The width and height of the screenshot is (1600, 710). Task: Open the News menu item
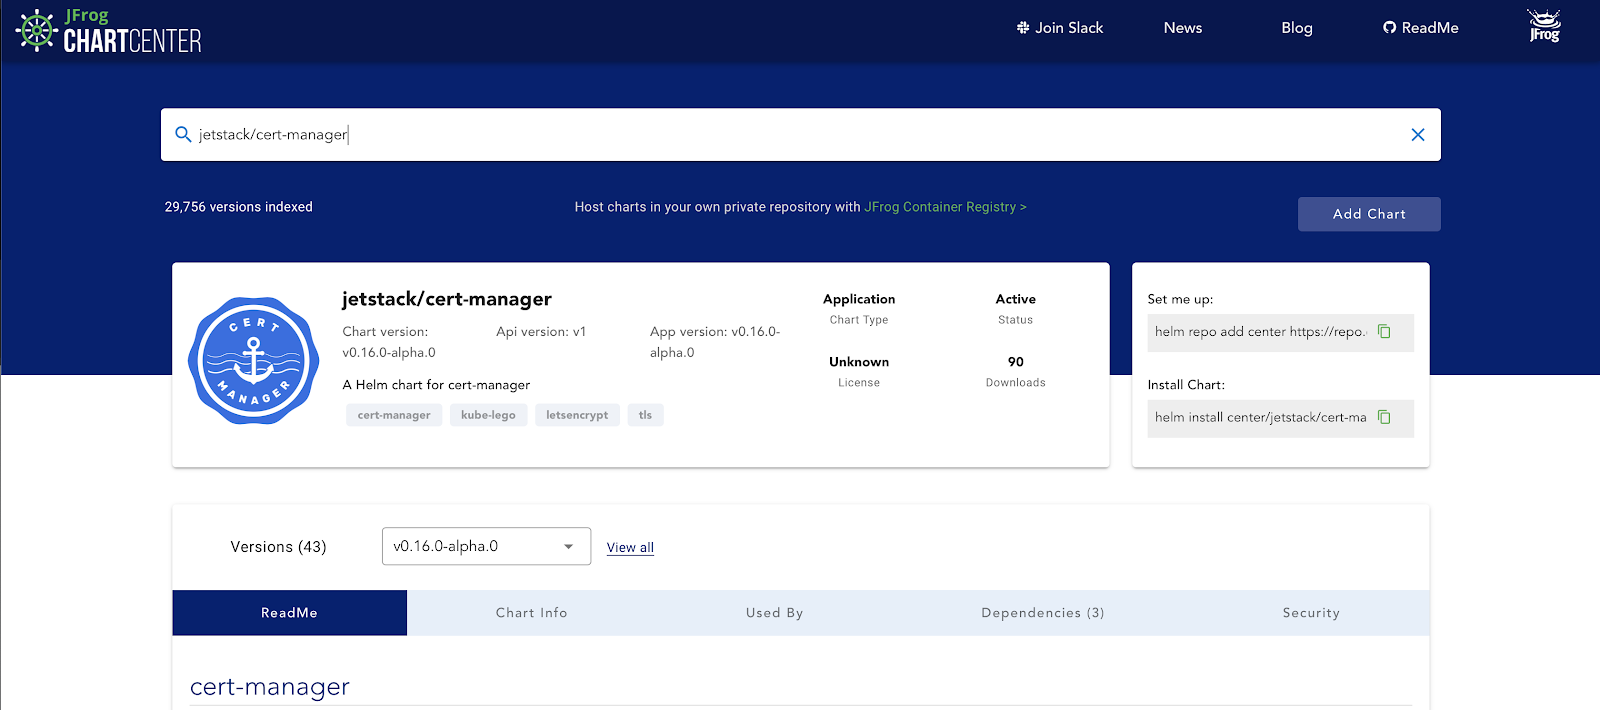click(1182, 28)
